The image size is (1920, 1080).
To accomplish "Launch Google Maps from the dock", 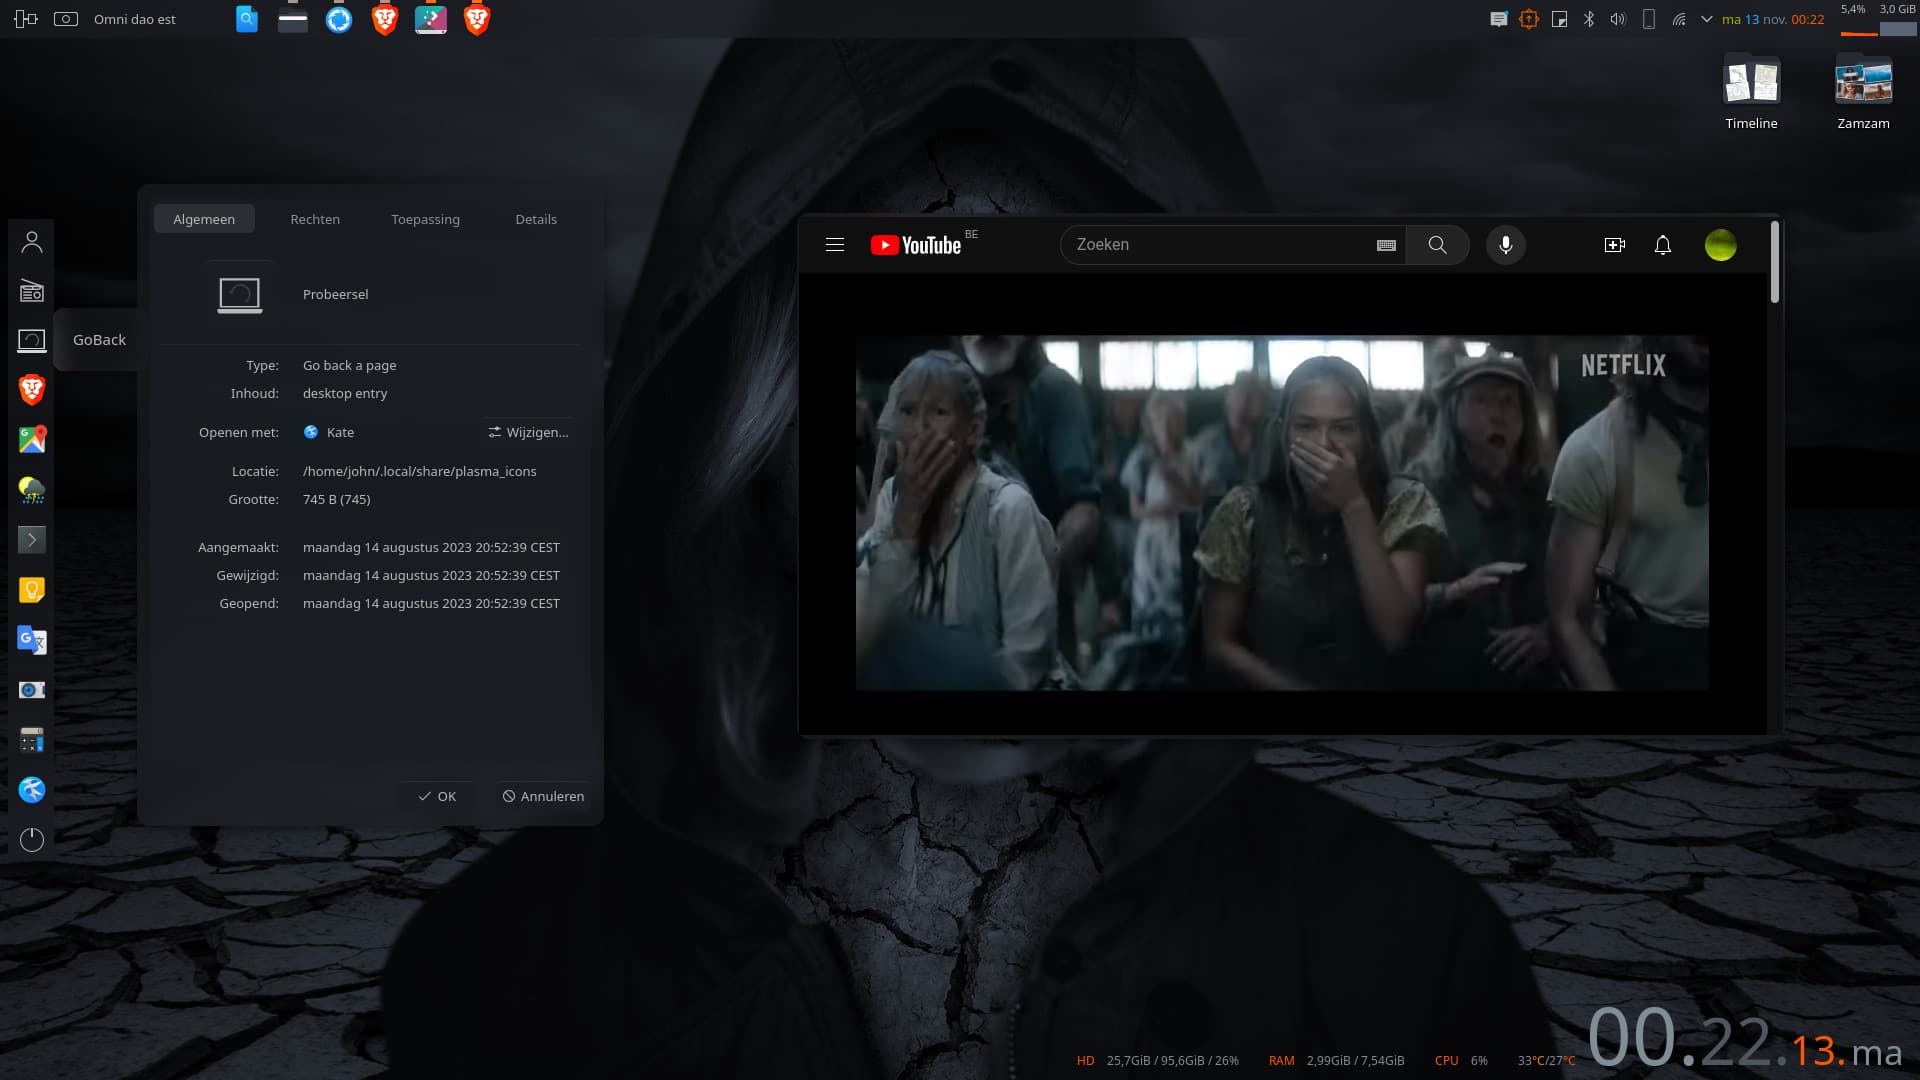I will click(32, 440).
